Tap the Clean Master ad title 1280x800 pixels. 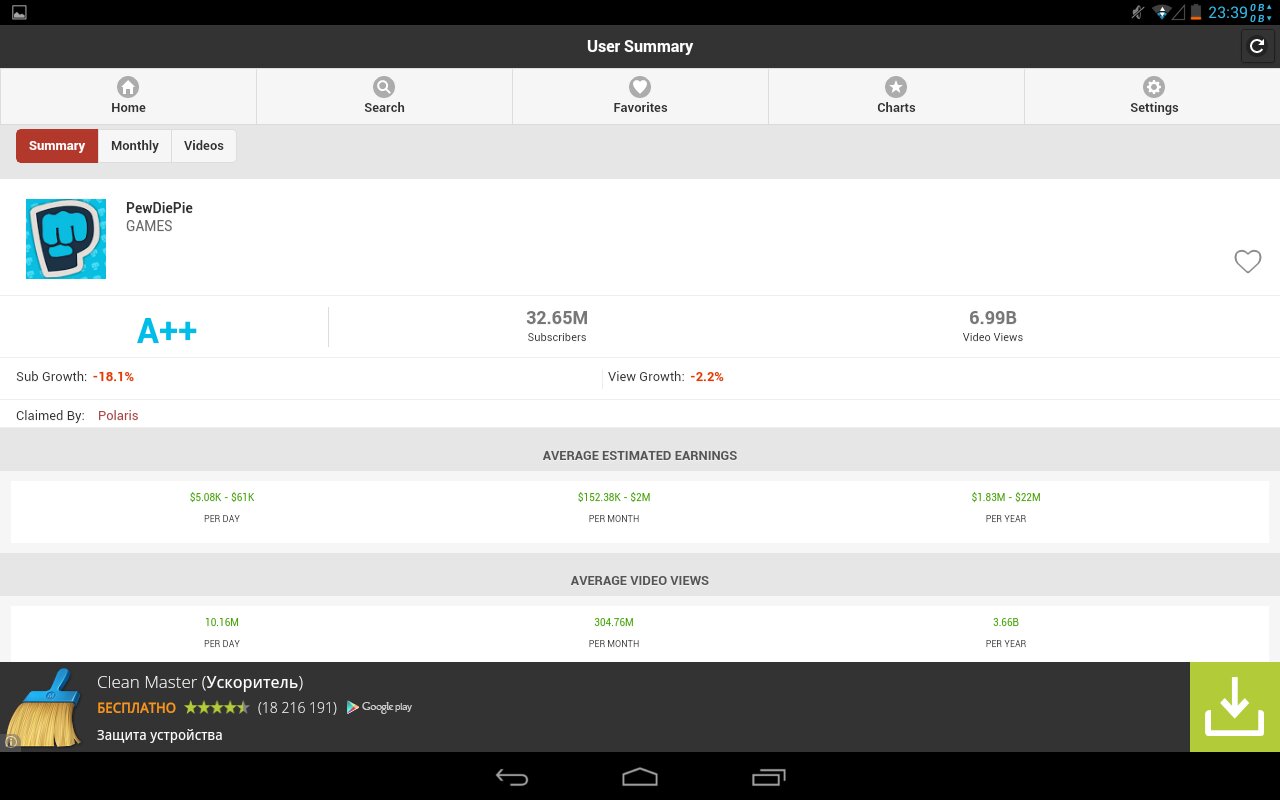point(200,682)
